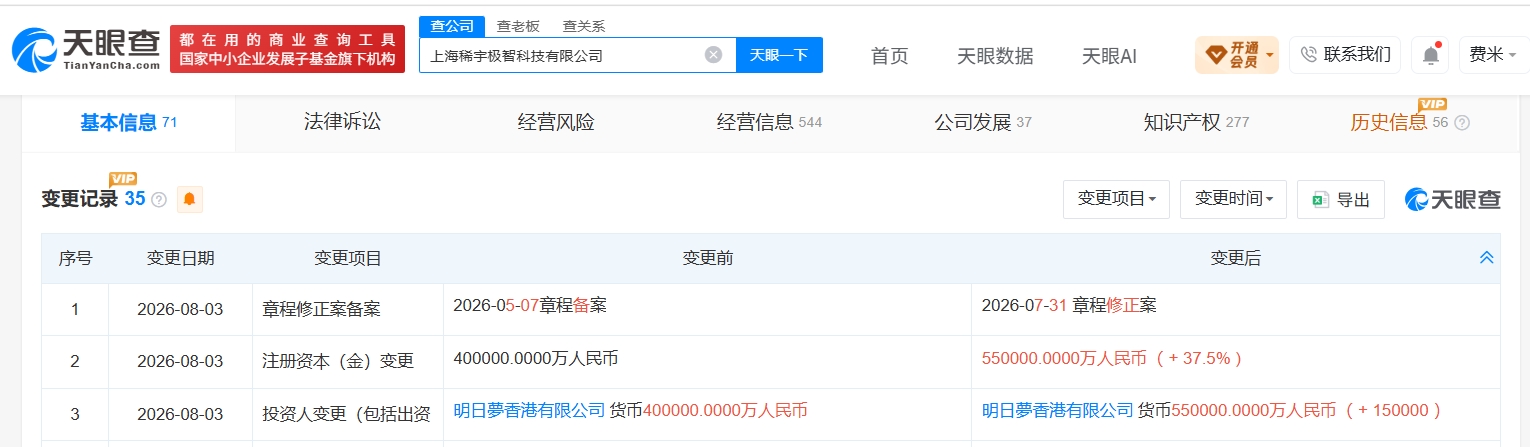Open the 费米 user menu
Image resolution: width=1530 pixels, height=447 pixels.
(1492, 55)
